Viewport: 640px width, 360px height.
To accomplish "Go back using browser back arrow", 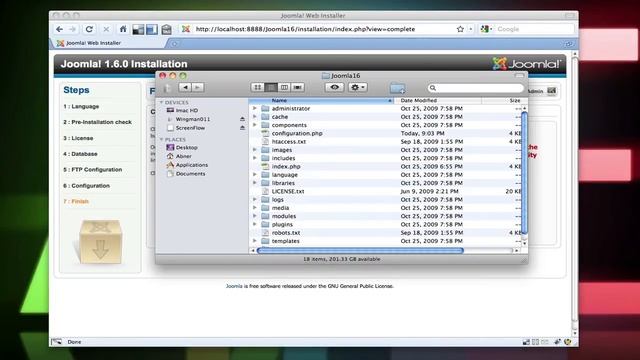I will pyautogui.click(x=60, y=29).
